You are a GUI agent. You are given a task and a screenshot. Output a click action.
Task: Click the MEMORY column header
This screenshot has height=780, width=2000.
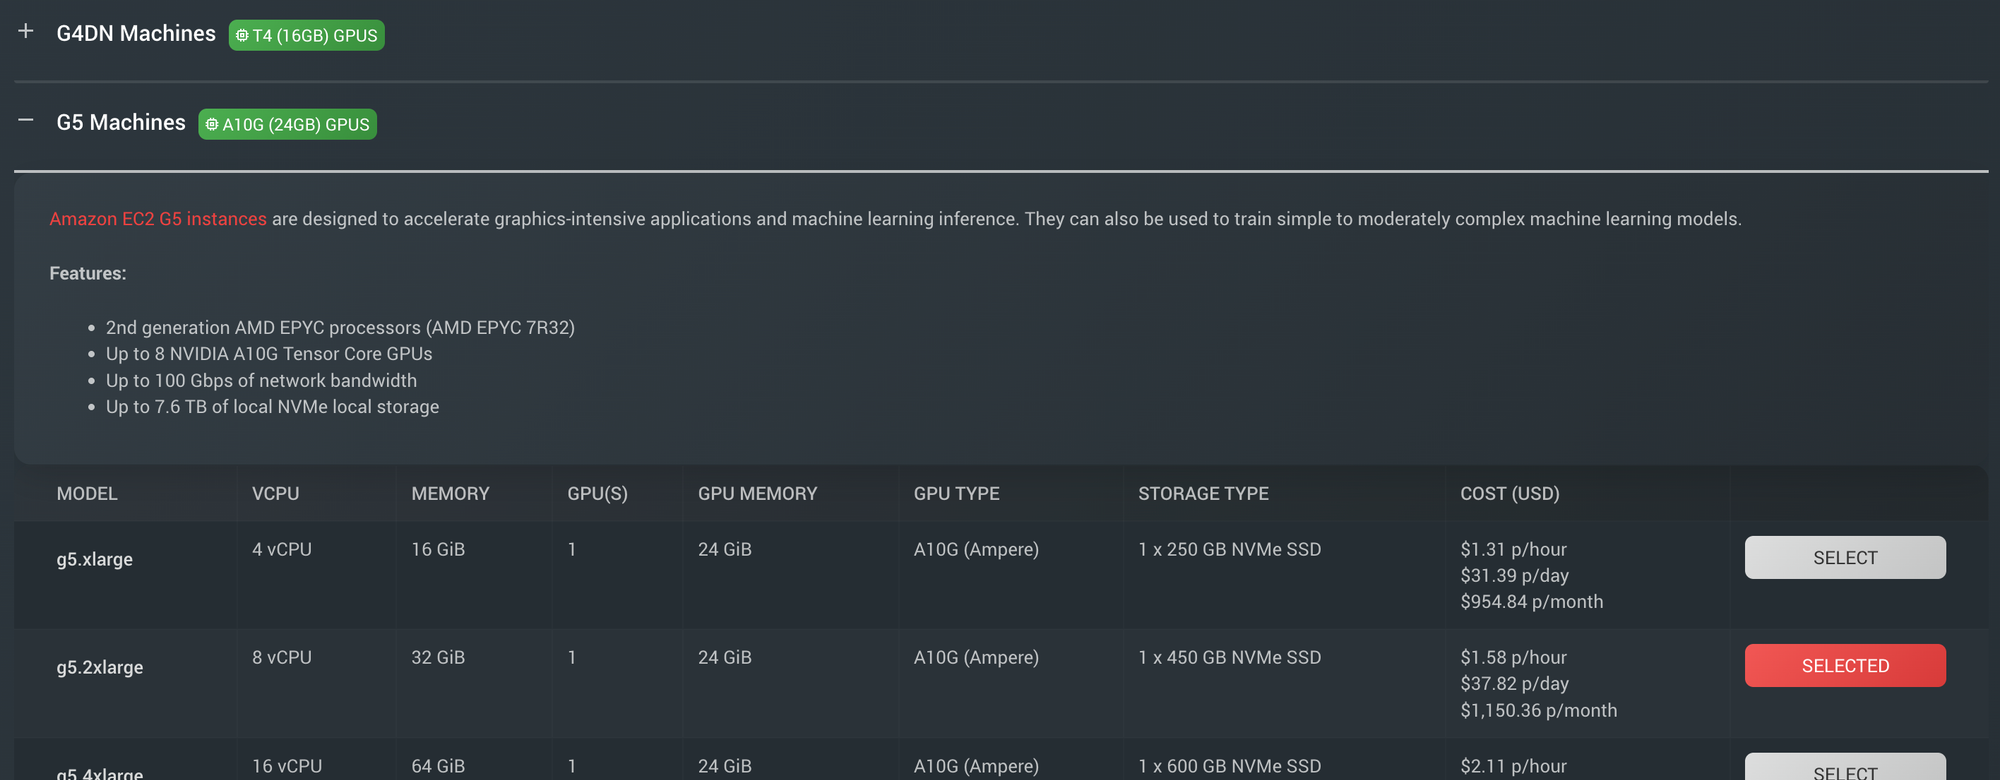tap(450, 494)
